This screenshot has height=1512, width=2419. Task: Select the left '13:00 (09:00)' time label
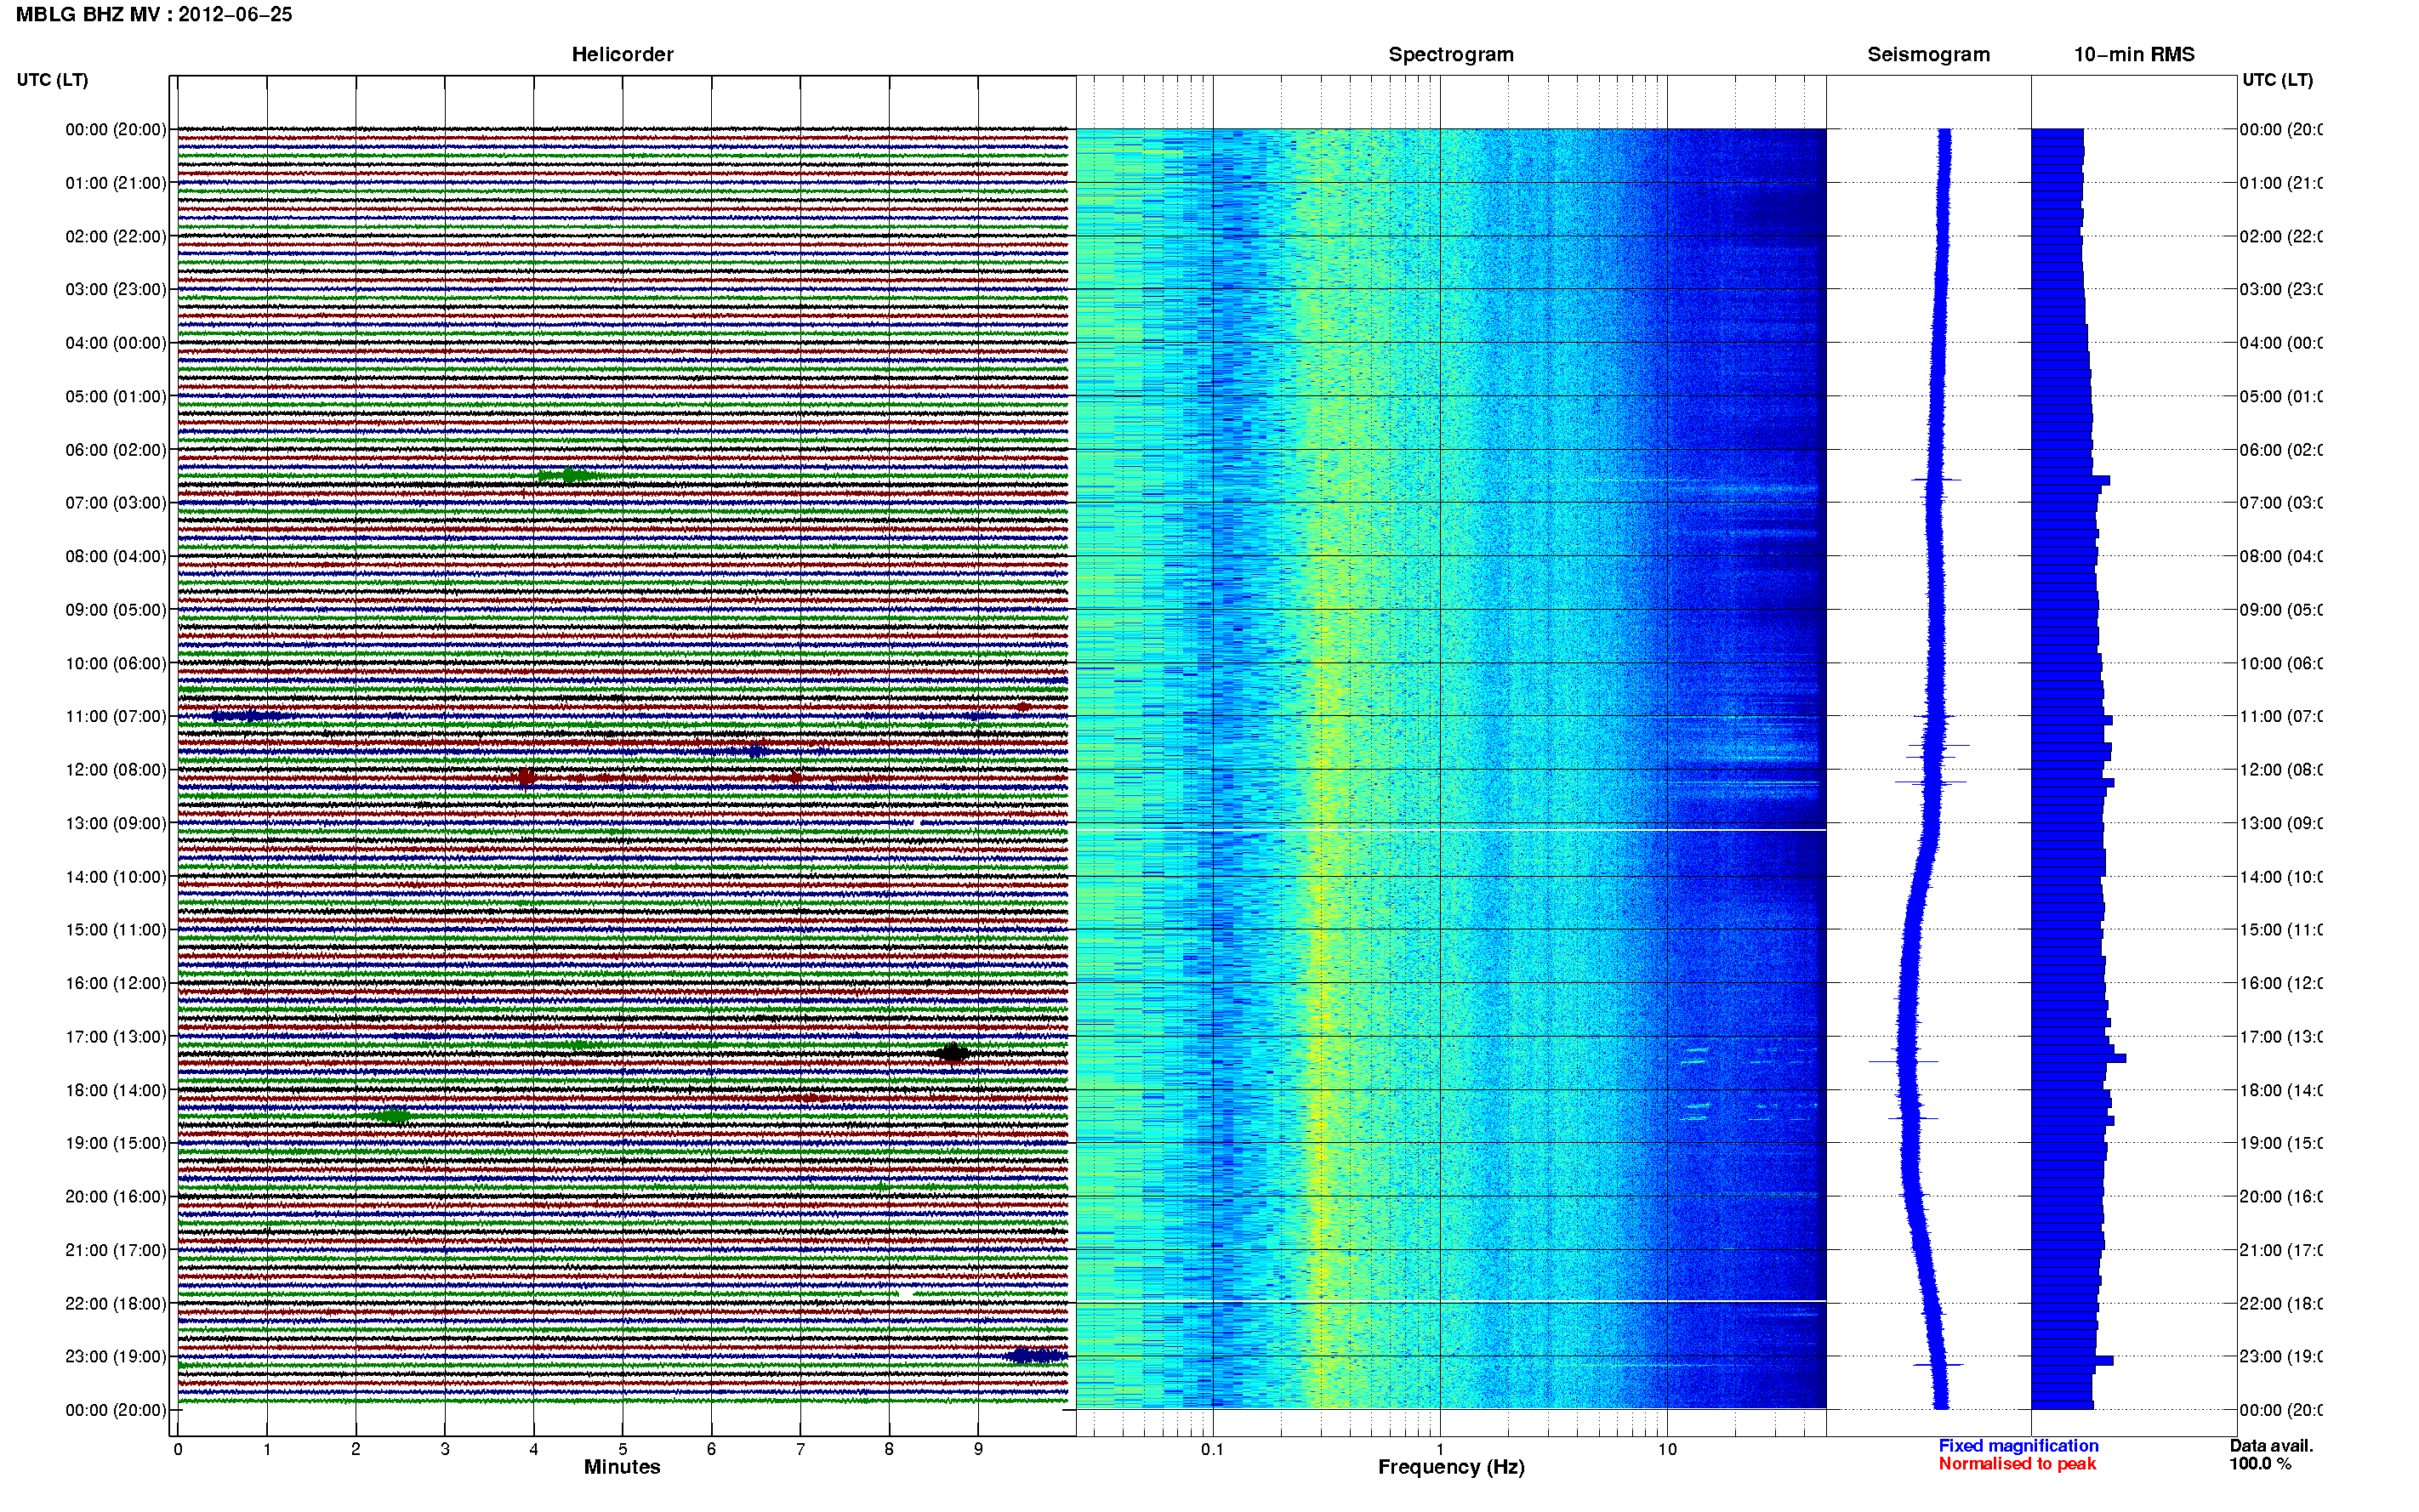point(116,823)
